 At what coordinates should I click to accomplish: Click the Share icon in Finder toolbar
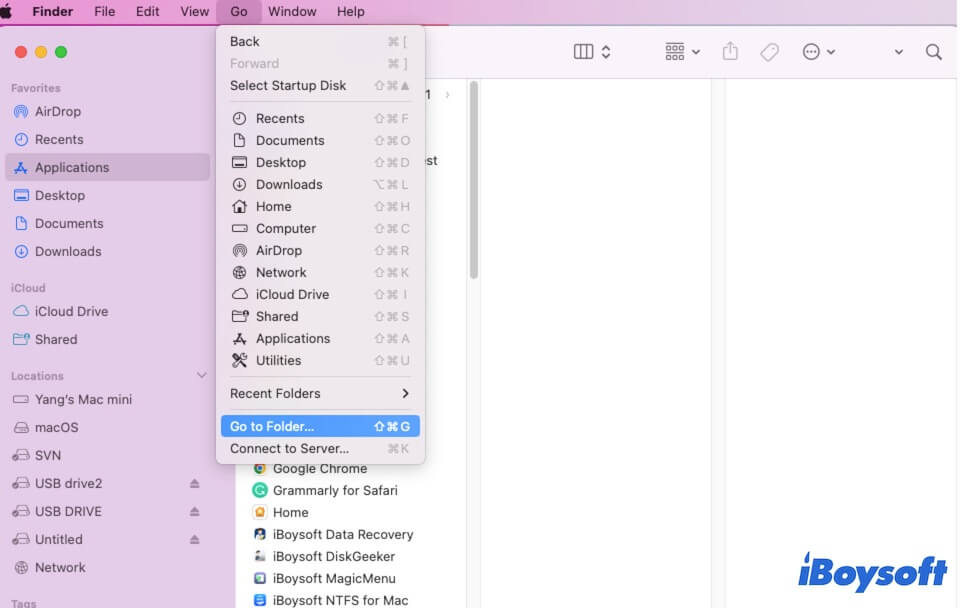730,52
